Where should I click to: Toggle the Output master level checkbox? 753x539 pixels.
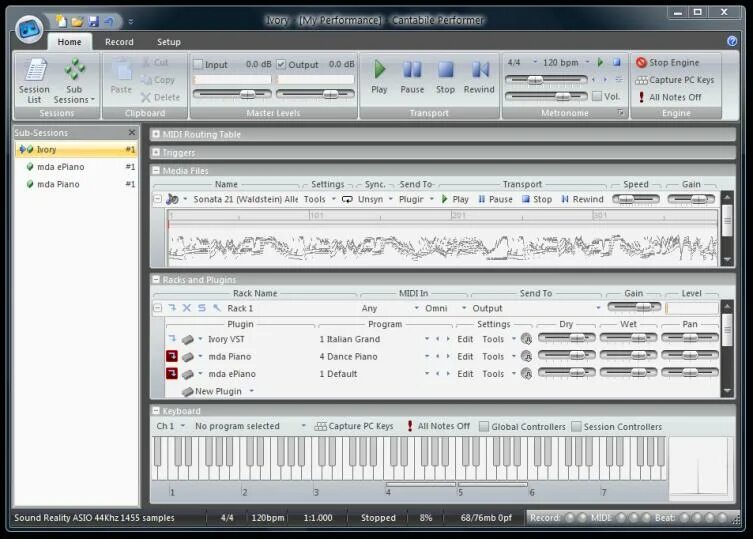281,64
